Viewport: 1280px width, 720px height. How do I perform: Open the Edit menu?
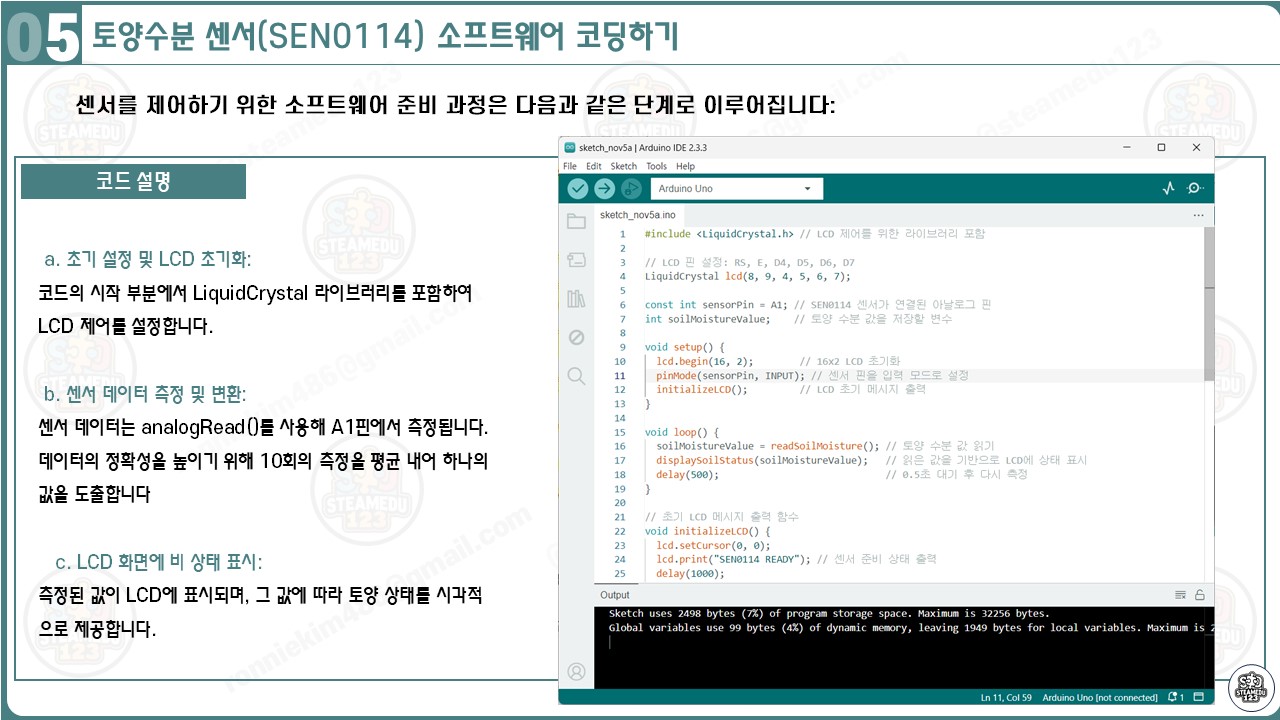tap(594, 166)
